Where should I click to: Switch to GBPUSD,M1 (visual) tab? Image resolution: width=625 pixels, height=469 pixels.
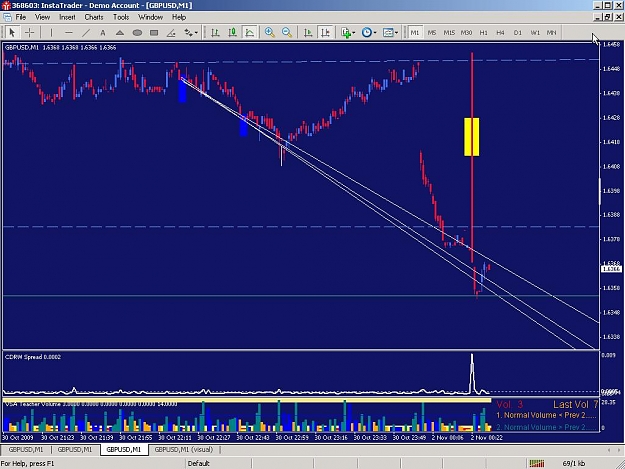click(x=184, y=449)
